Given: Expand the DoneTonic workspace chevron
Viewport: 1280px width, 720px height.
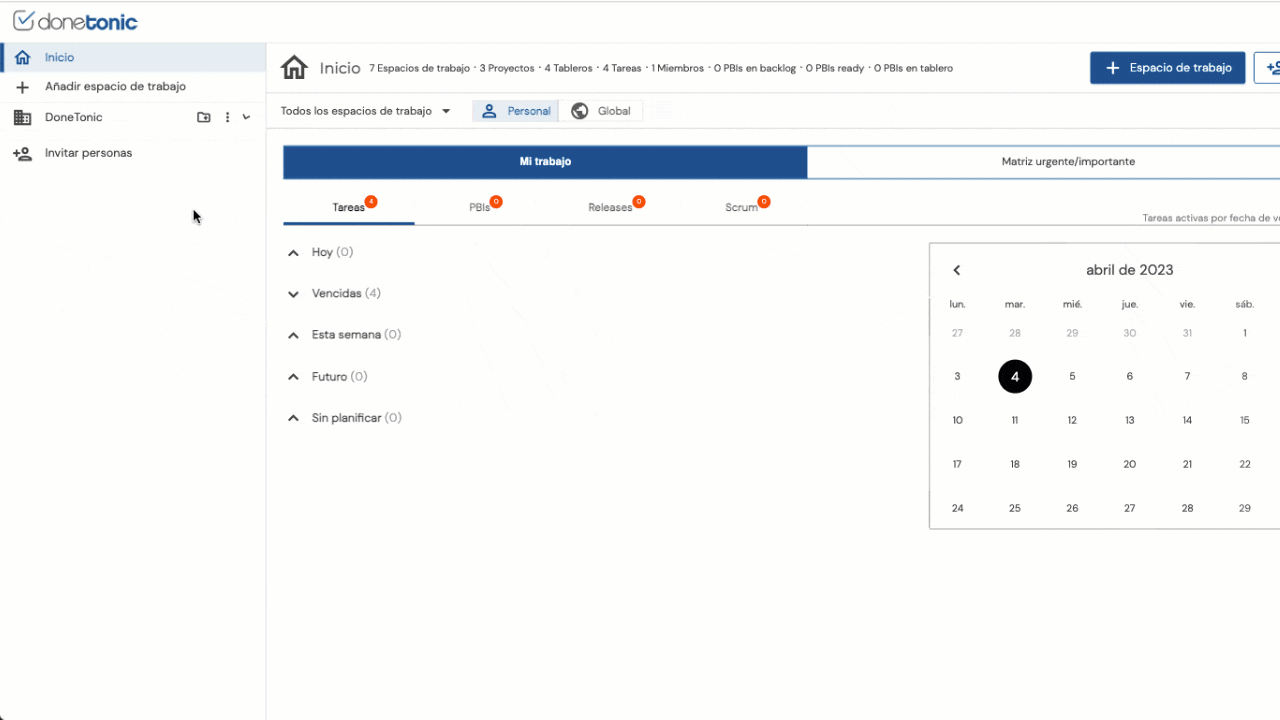Looking at the screenshot, I should [x=246, y=117].
